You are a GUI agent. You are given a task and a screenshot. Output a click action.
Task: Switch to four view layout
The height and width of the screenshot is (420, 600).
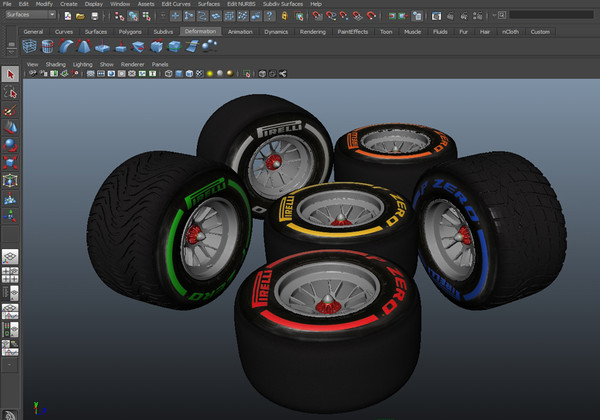[10, 275]
